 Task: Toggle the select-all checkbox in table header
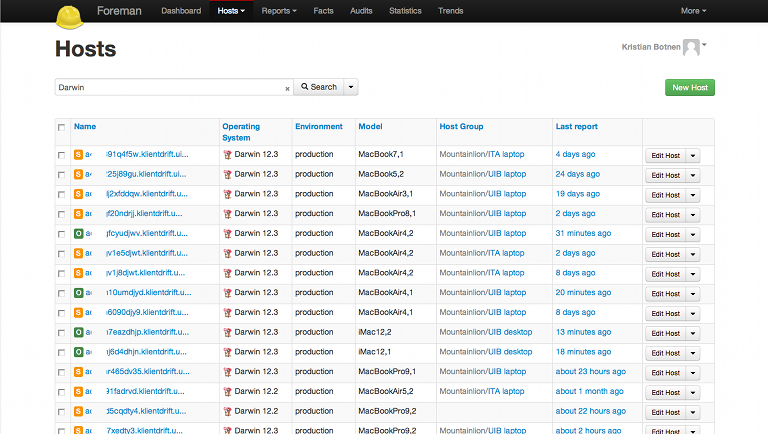pos(61,127)
